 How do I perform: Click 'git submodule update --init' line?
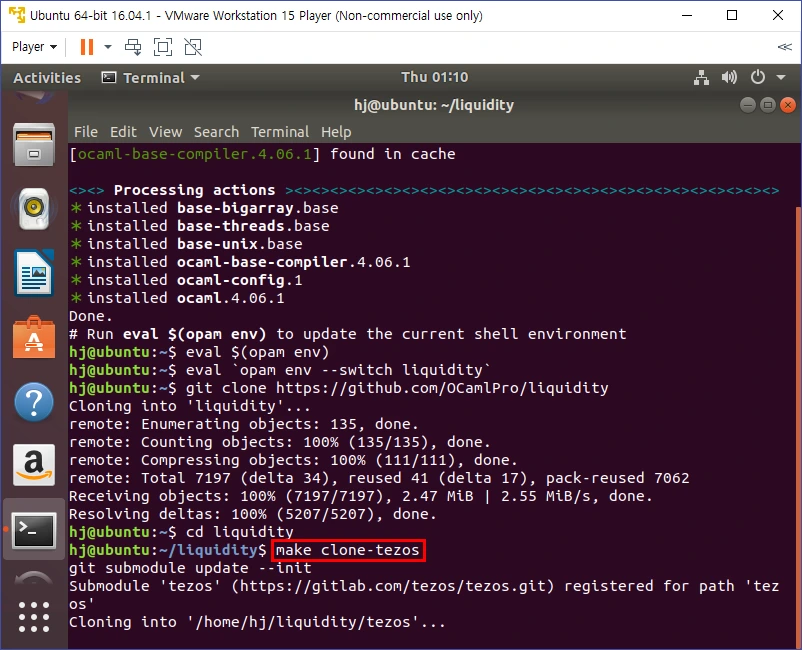point(190,568)
